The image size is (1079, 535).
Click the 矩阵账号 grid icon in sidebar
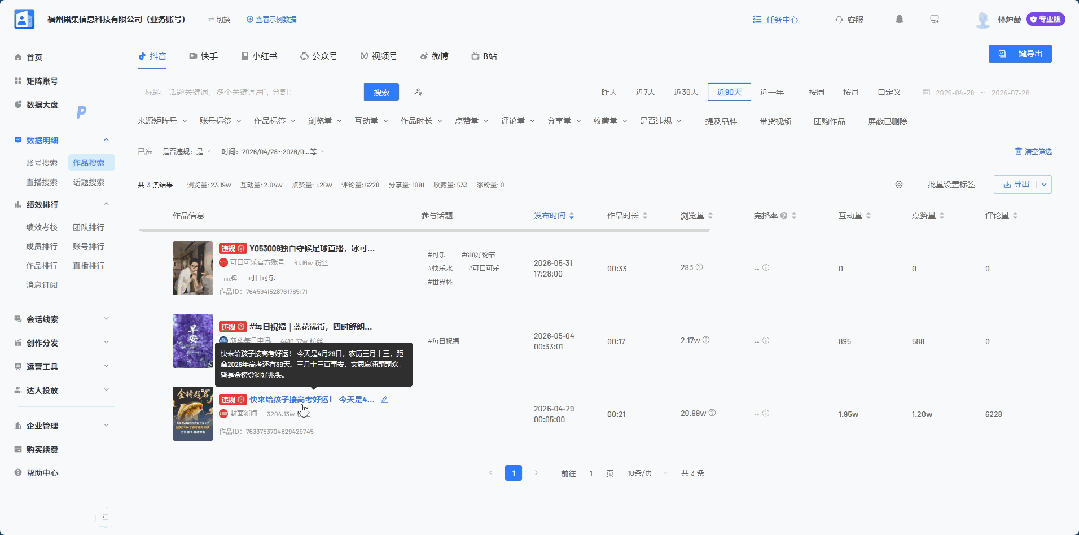18,81
